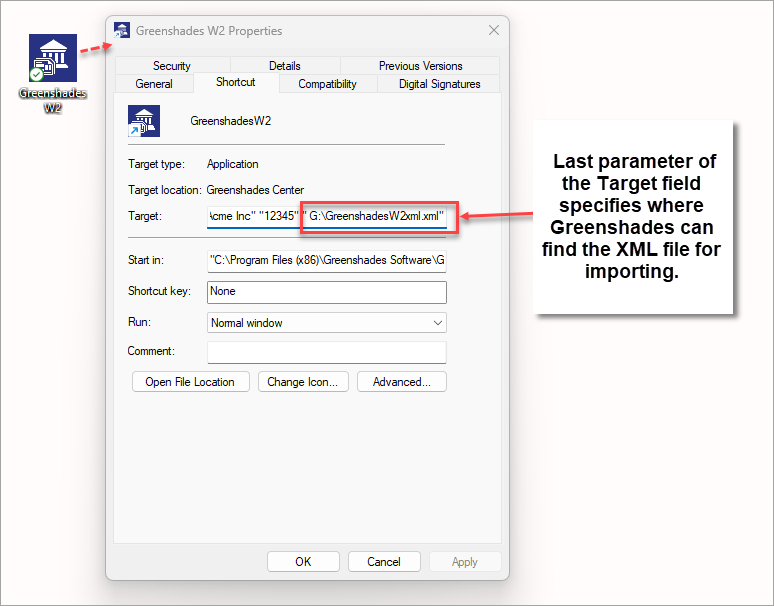Image resolution: width=774 pixels, height=606 pixels.
Task: Open the Advanced shortcut options
Action: tap(402, 382)
